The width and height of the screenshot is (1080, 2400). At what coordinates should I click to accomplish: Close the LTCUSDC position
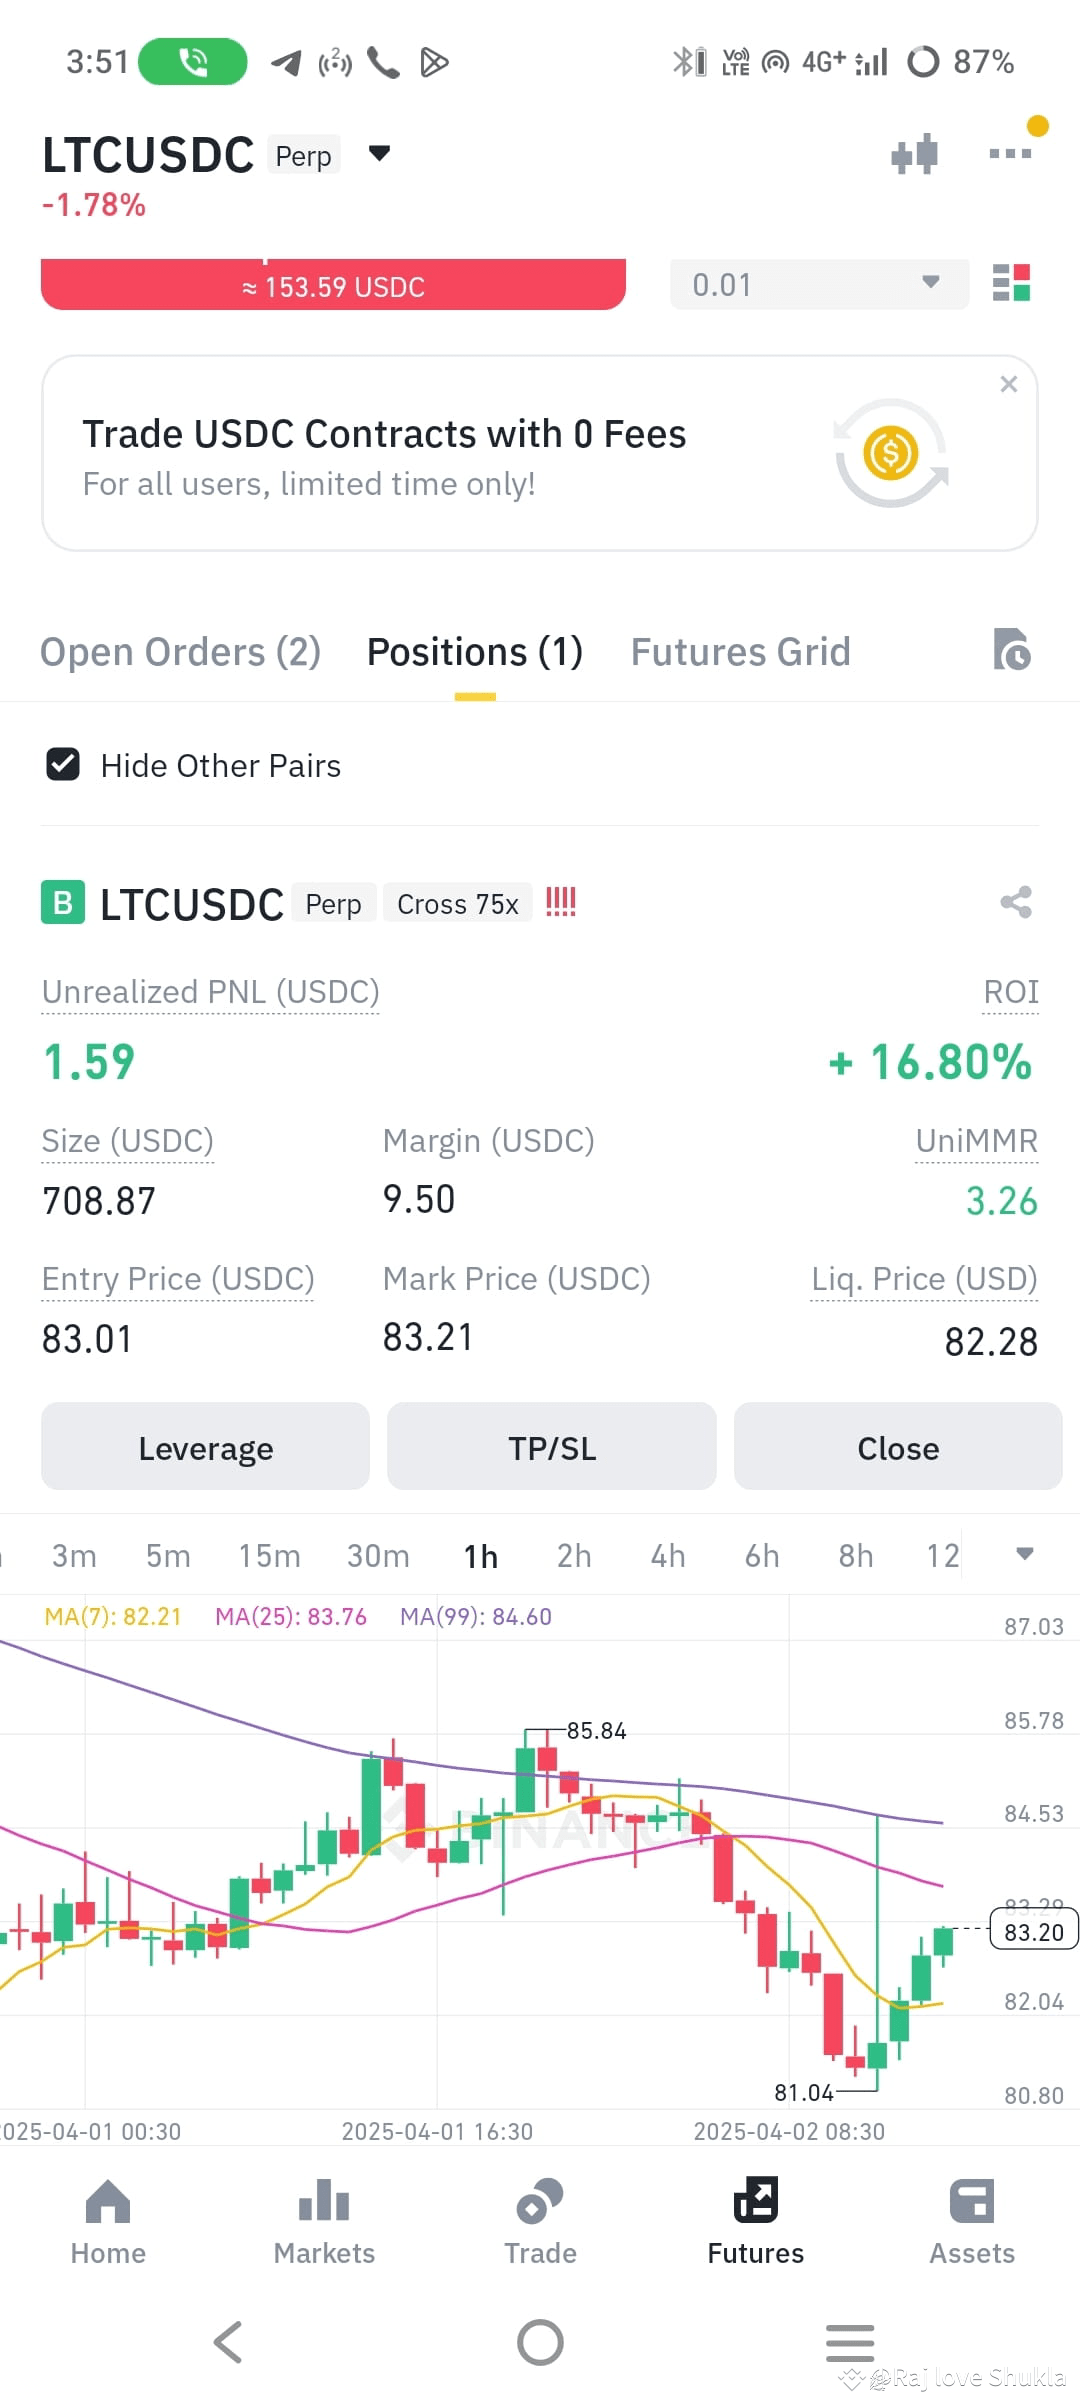[x=897, y=1447]
